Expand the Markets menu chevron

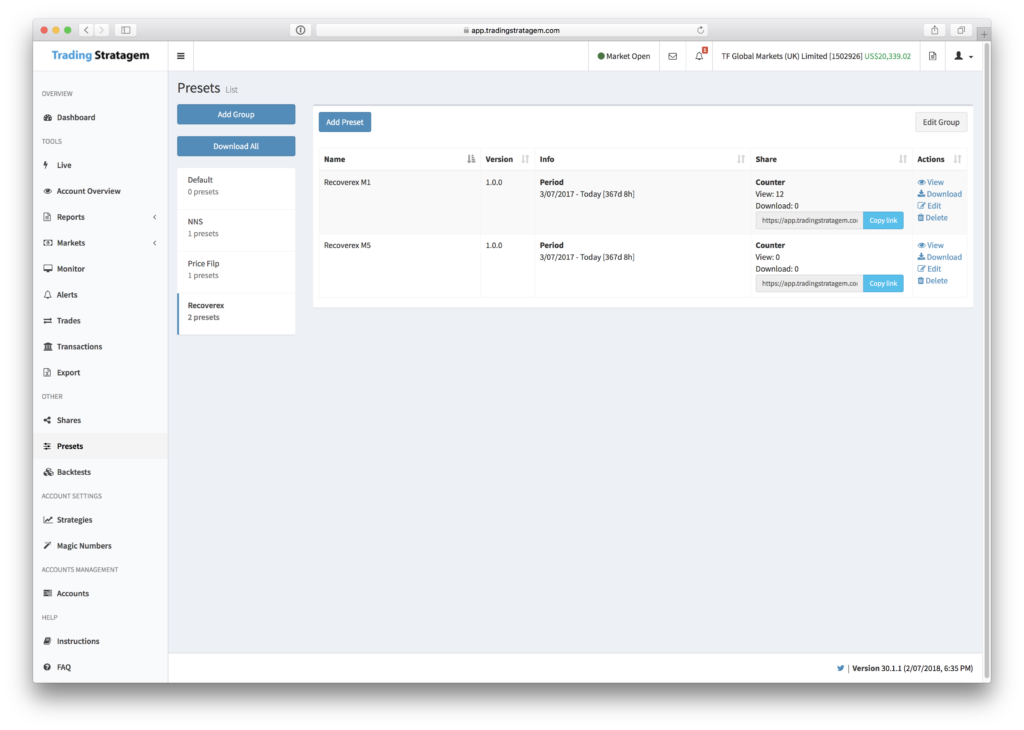pos(155,243)
